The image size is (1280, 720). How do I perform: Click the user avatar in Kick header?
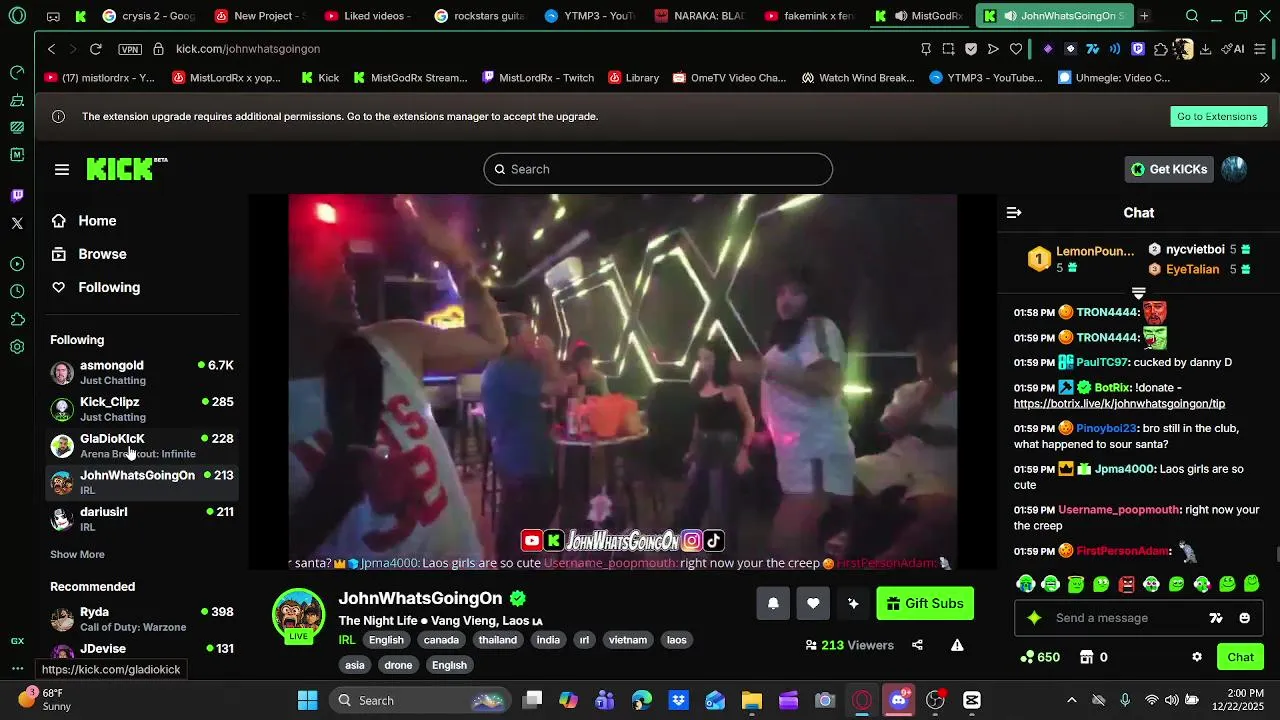[1234, 169]
